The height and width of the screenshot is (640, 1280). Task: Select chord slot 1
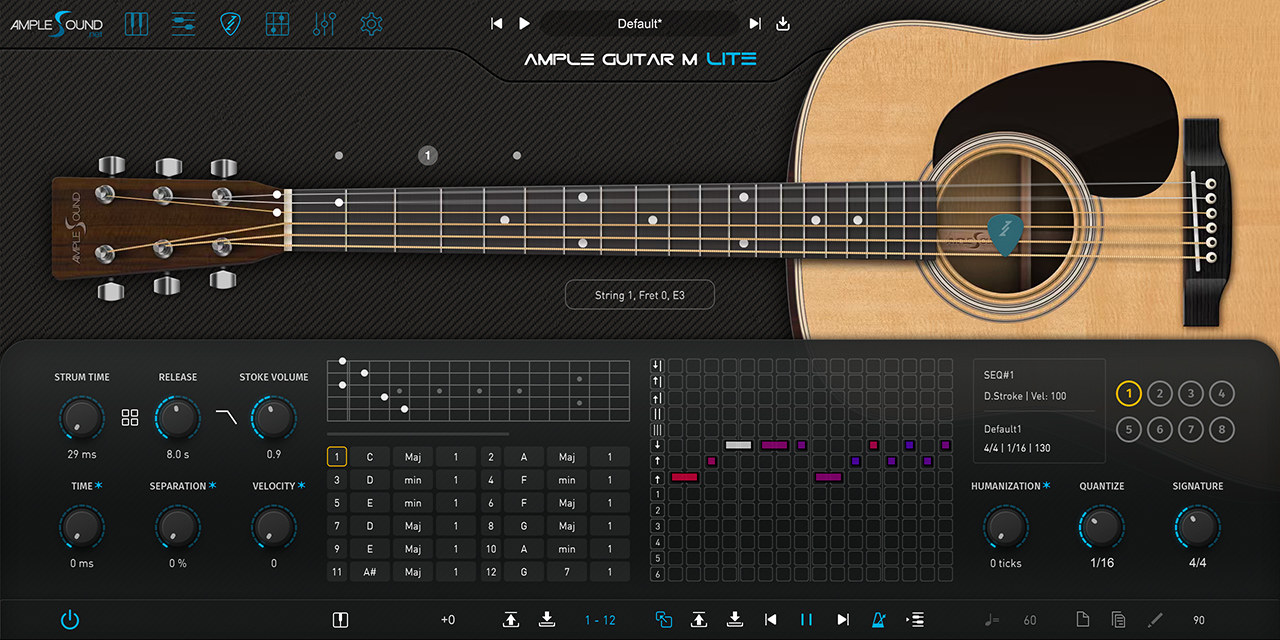(x=337, y=457)
